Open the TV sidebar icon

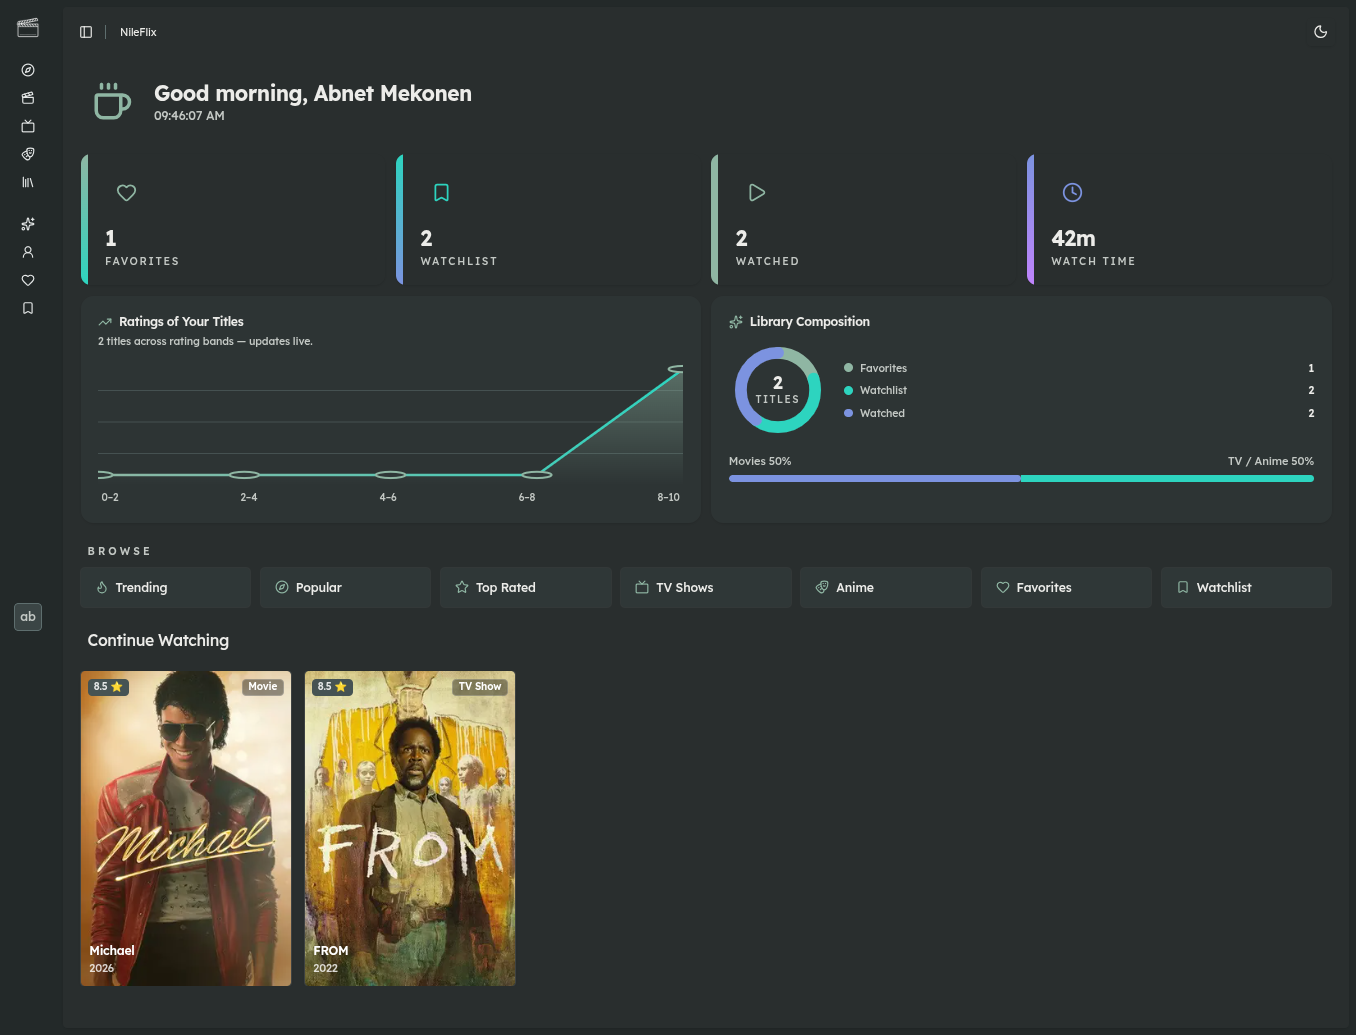tap(28, 126)
